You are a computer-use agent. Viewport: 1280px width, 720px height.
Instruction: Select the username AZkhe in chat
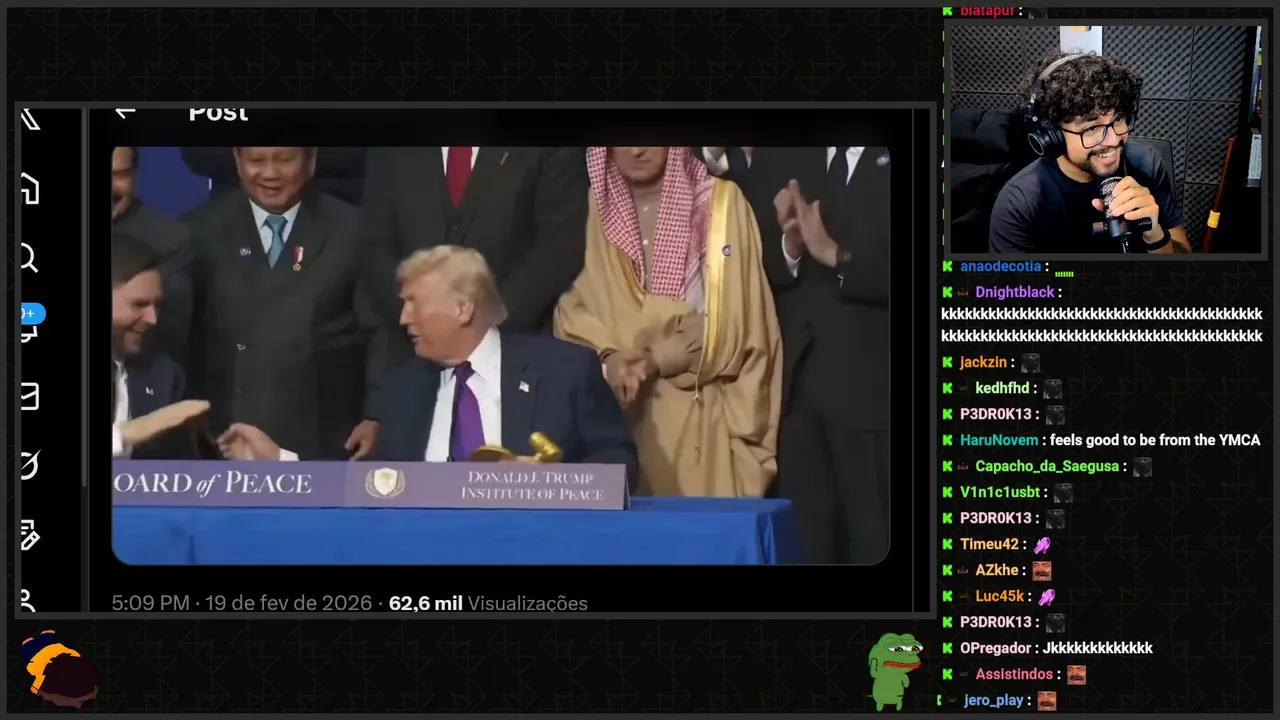(996, 571)
